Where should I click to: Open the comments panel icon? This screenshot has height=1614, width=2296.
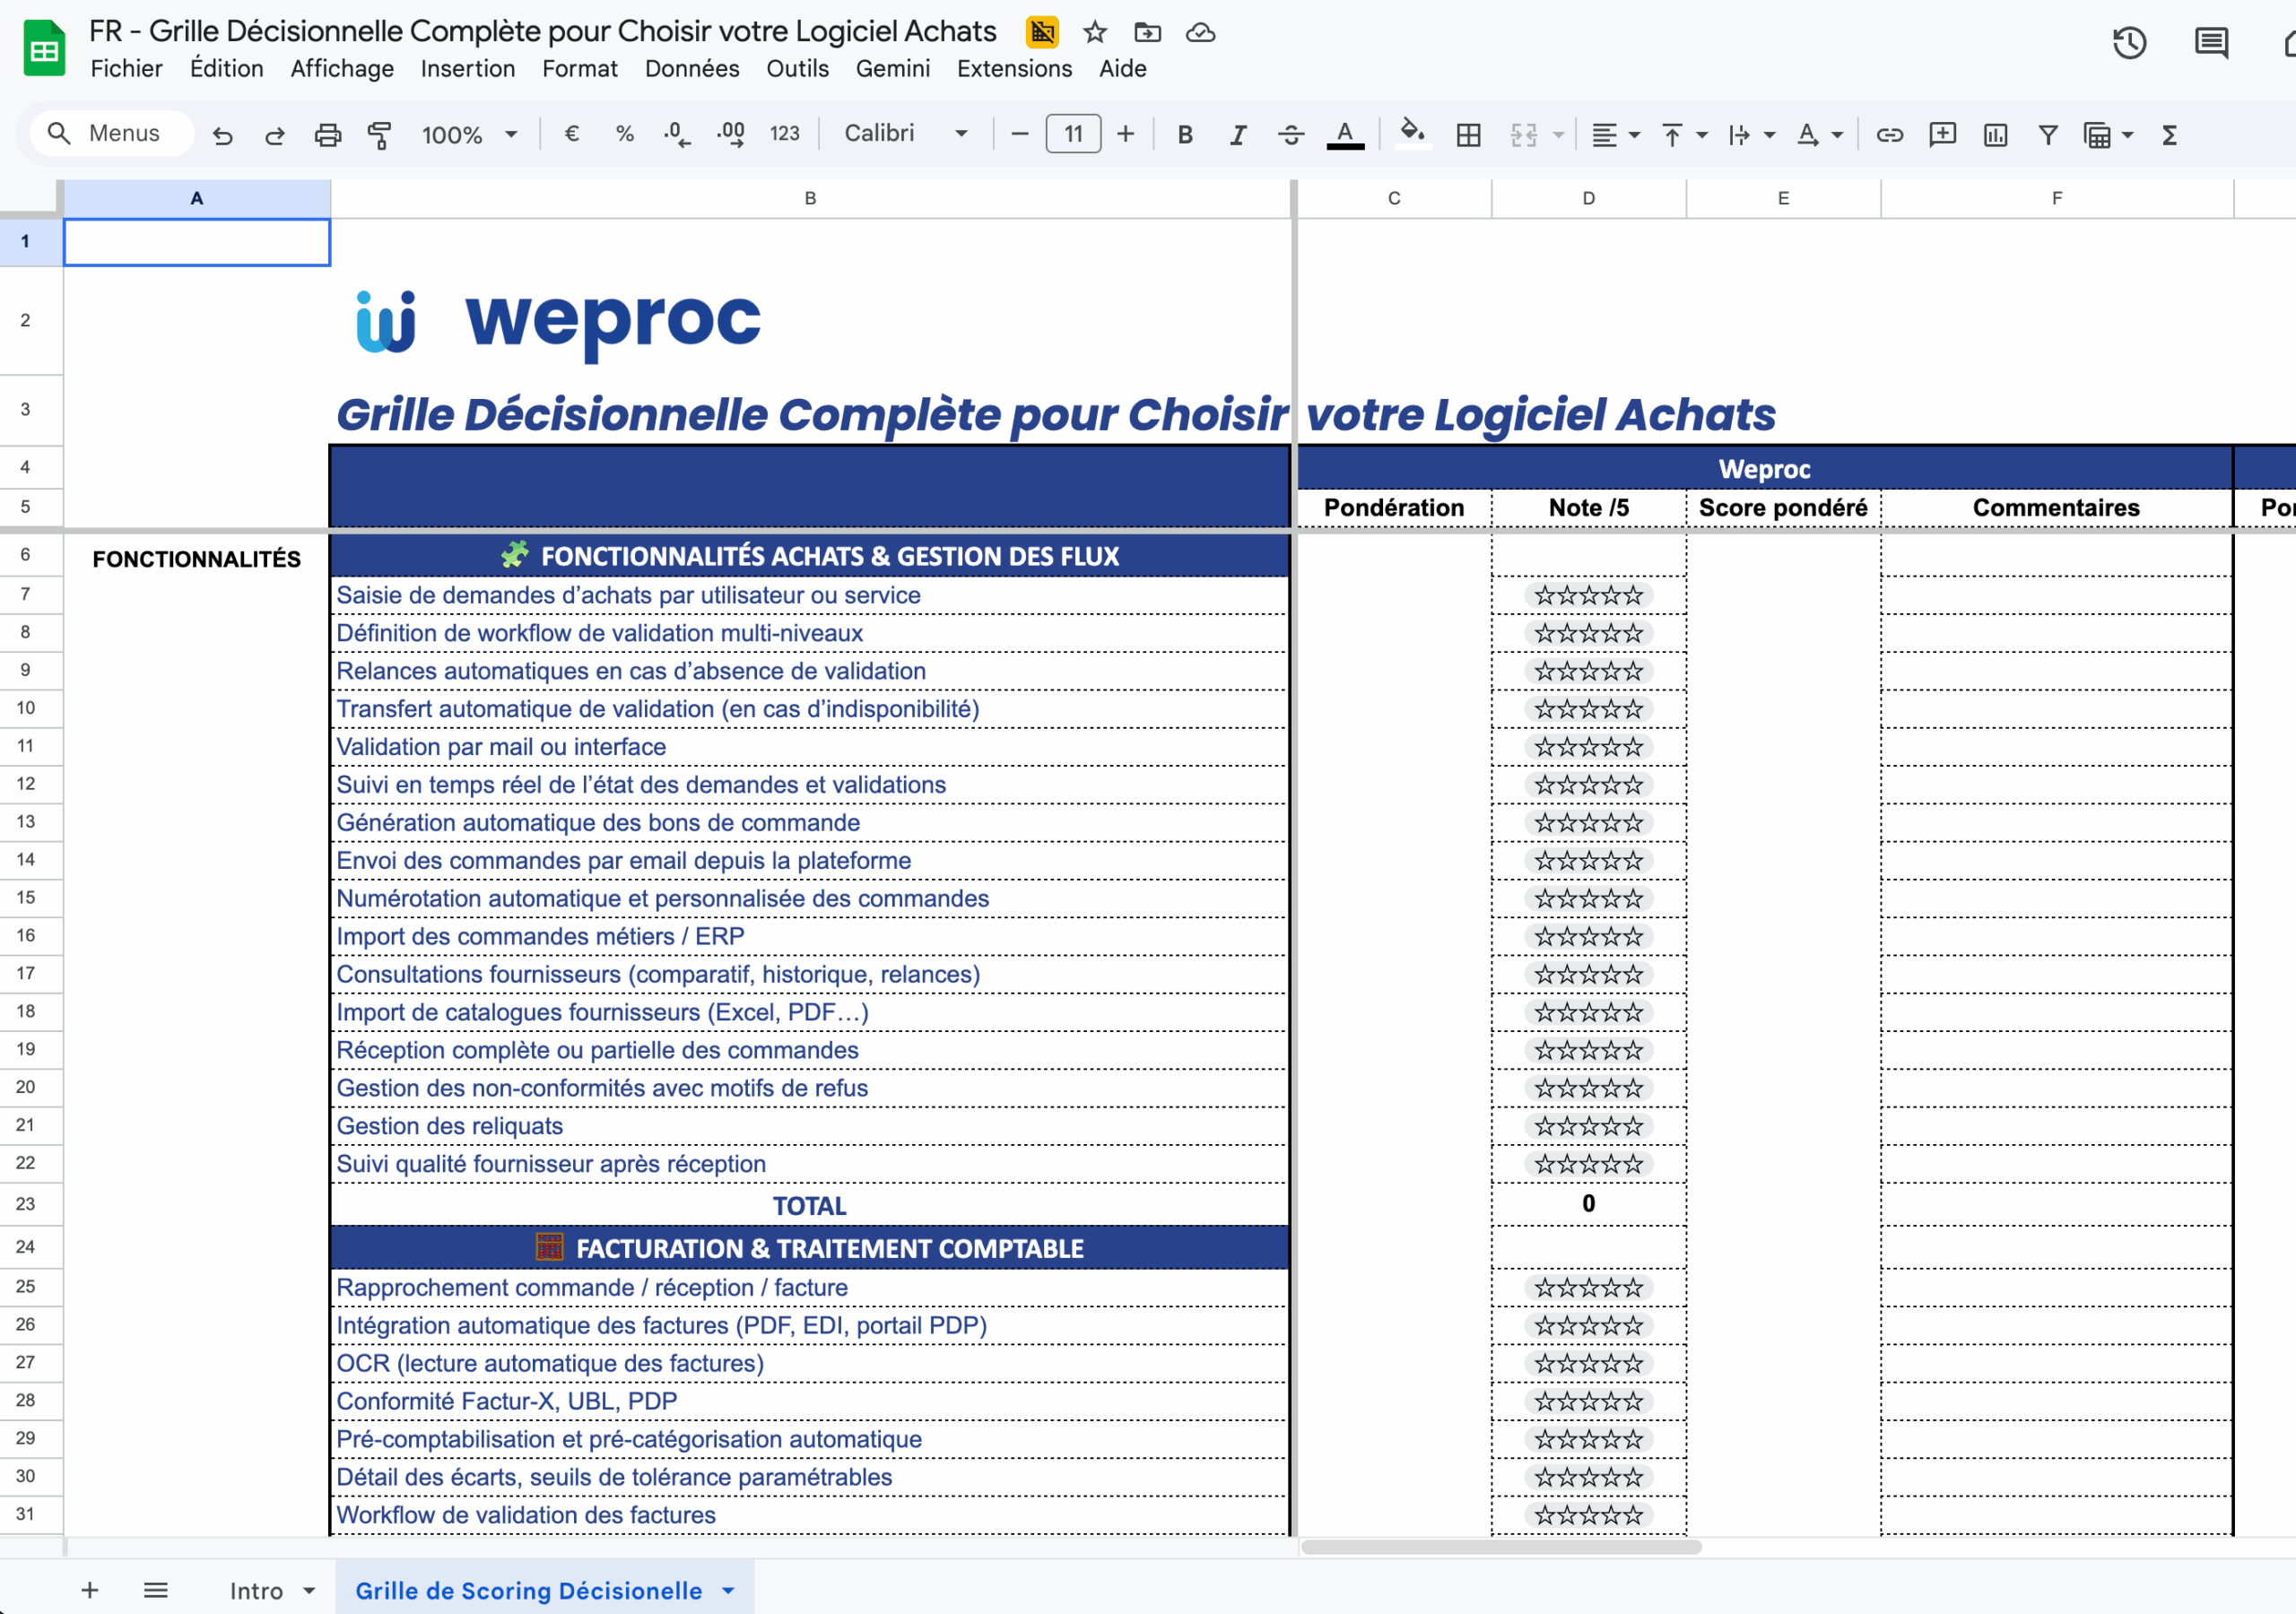[x=2211, y=43]
